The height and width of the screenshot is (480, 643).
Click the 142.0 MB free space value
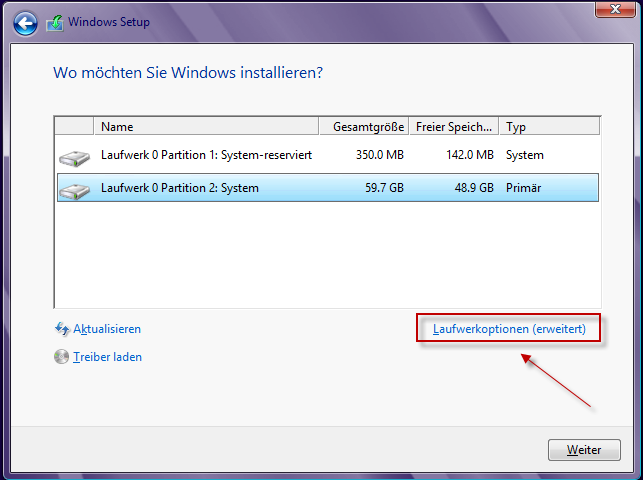[x=470, y=155]
